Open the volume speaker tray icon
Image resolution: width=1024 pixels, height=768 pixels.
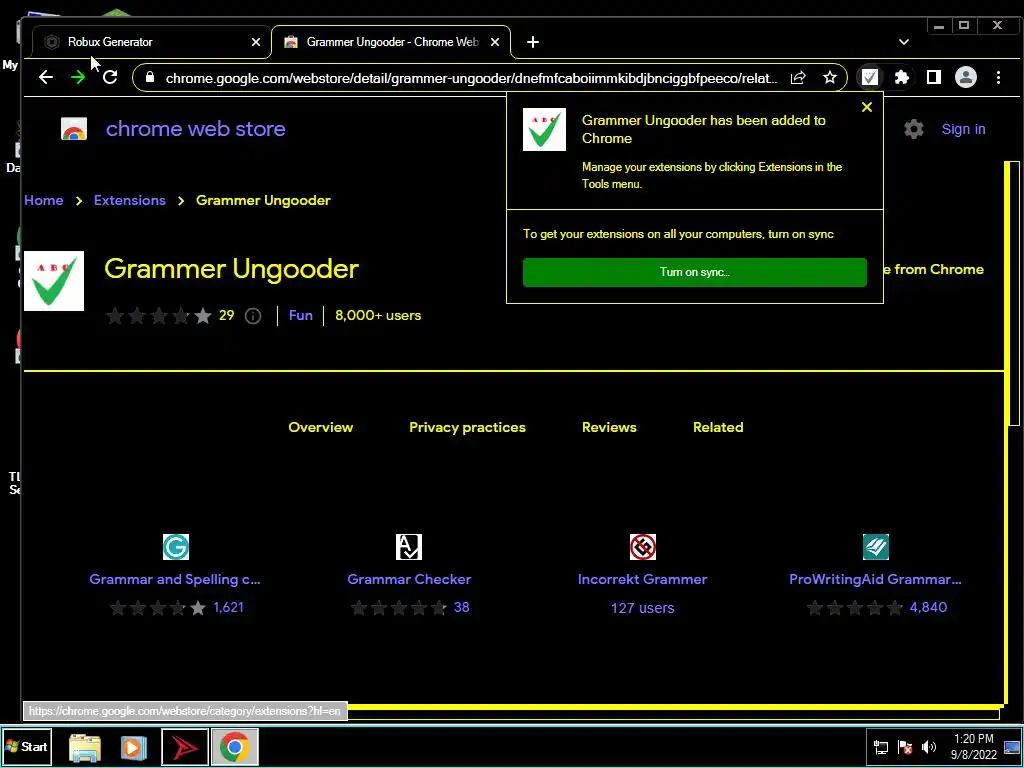pyautogui.click(x=929, y=747)
